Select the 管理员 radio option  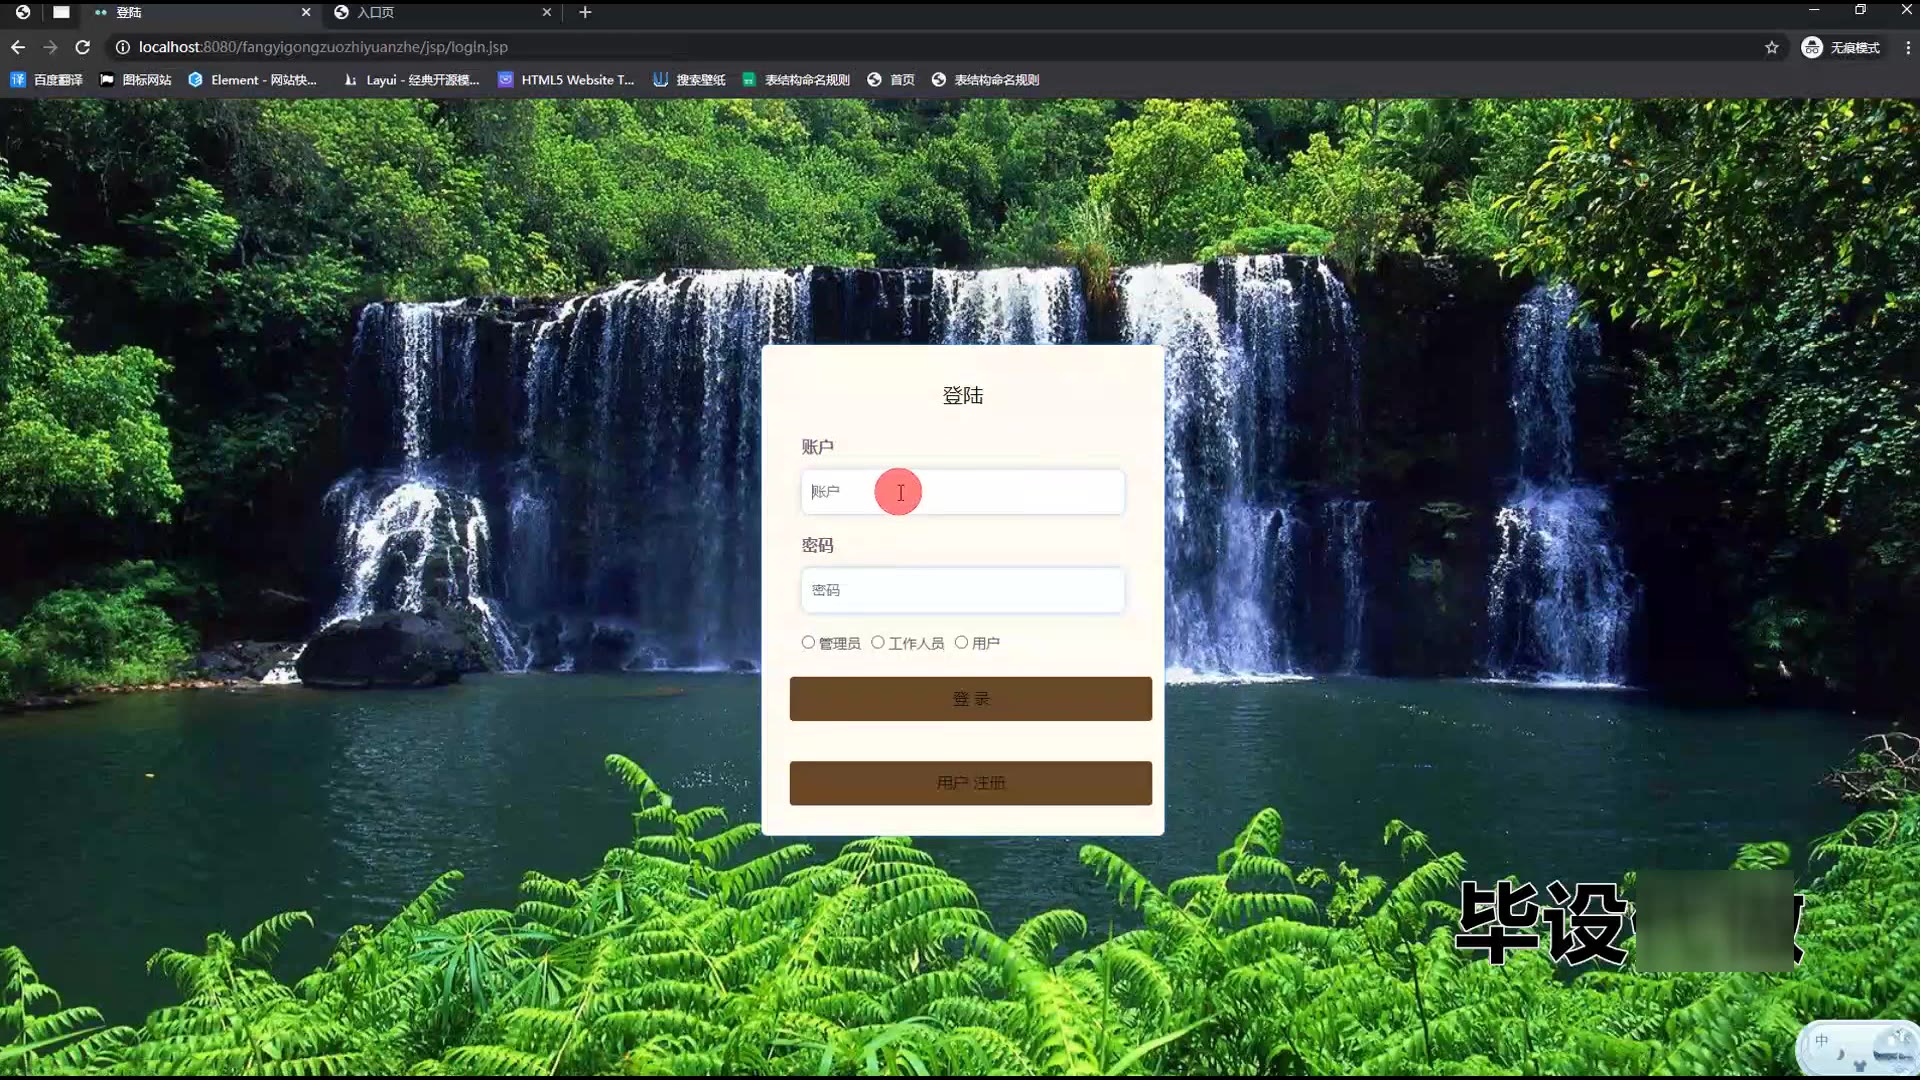pos(808,642)
